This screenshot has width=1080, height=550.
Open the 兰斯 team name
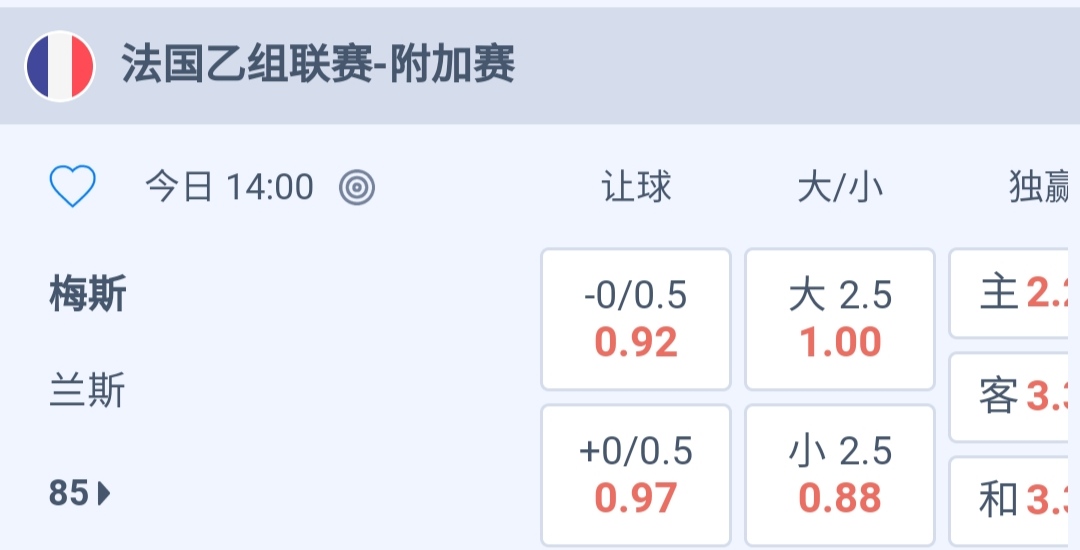click(88, 391)
